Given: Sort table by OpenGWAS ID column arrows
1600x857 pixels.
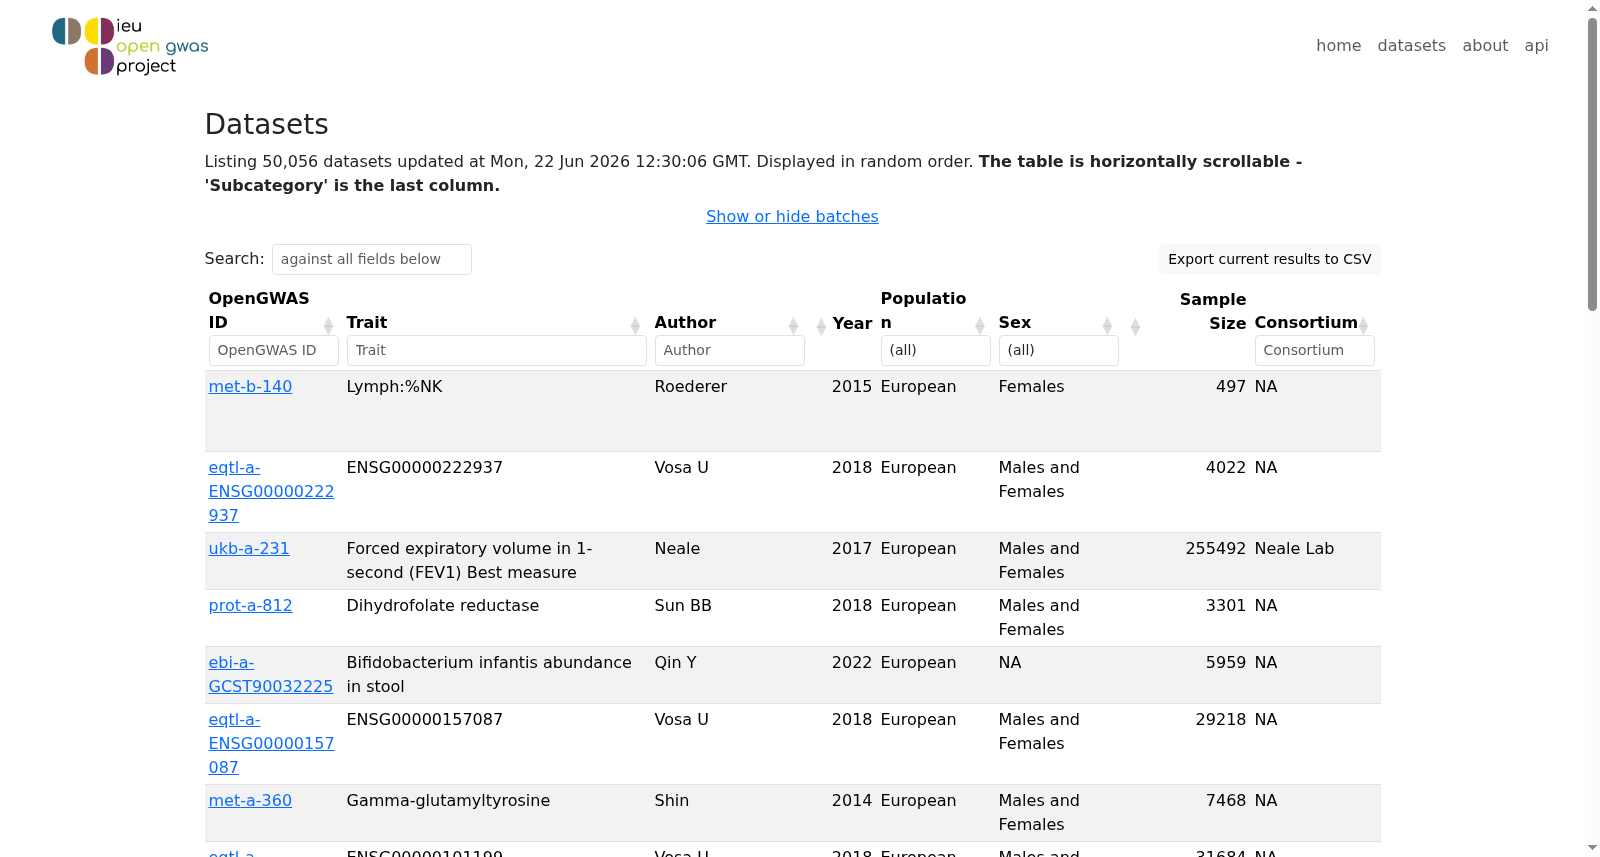Looking at the screenshot, I should coord(328,326).
